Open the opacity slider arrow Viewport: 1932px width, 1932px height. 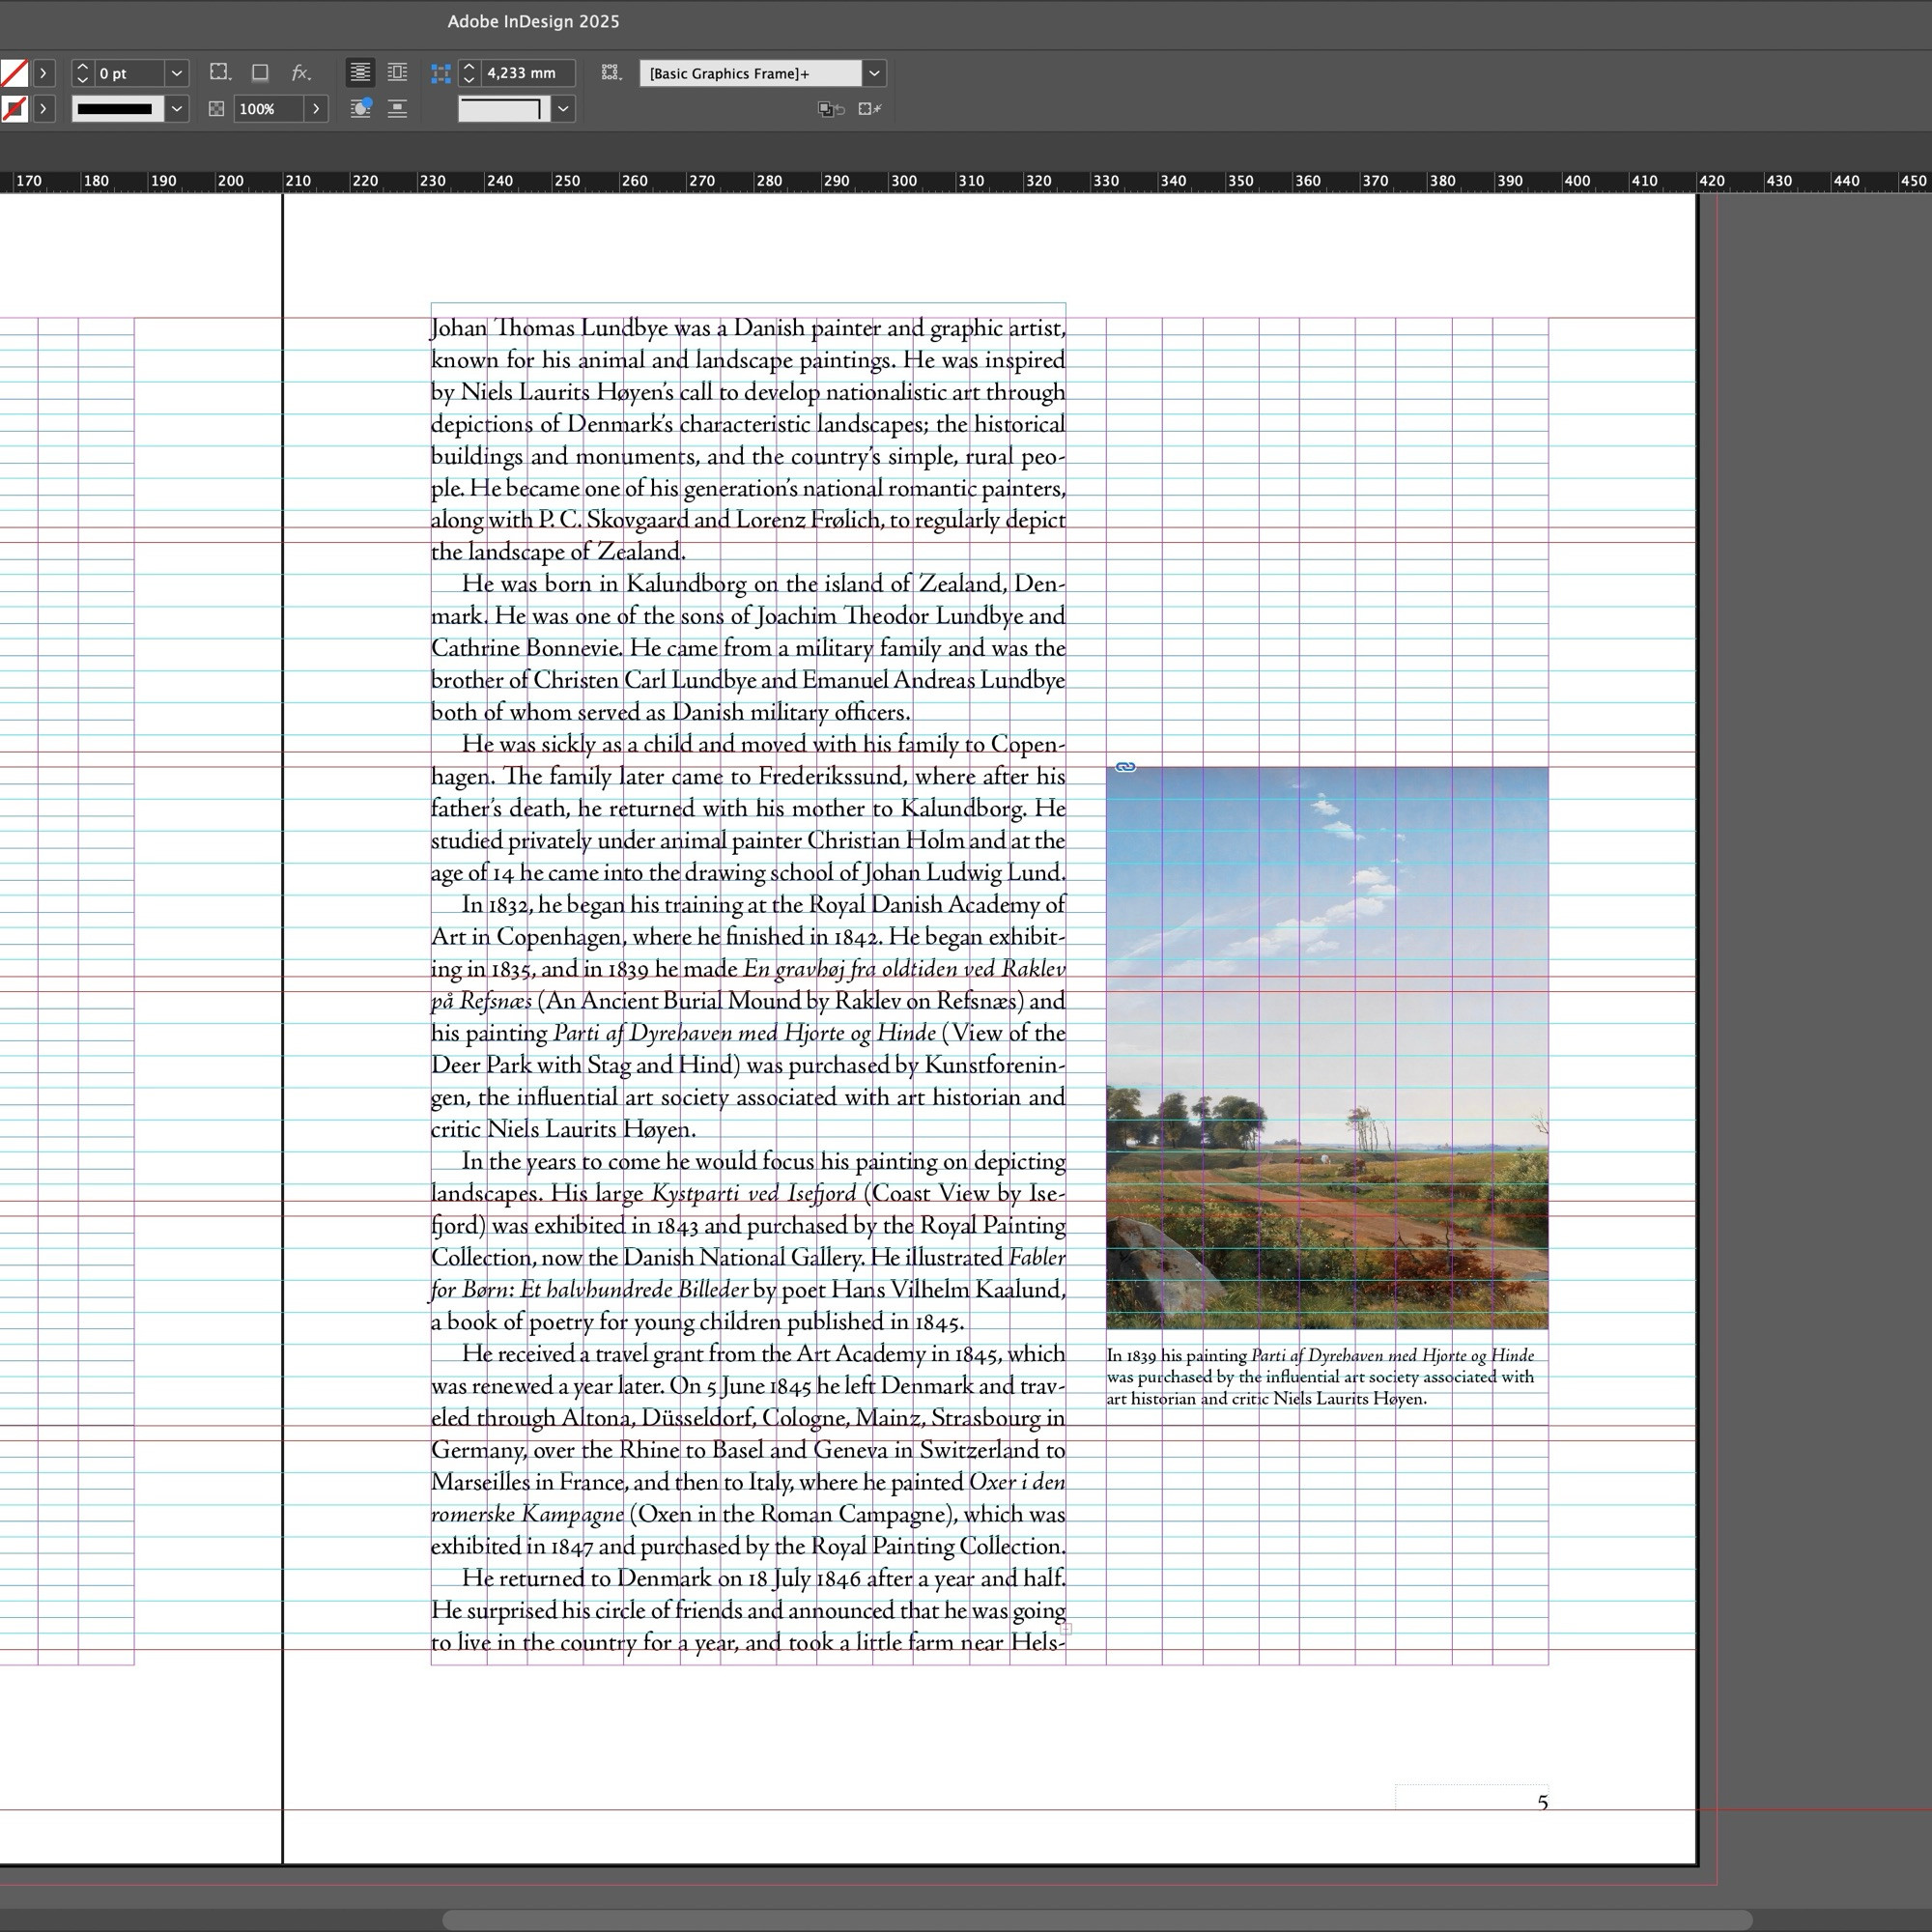click(x=316, y=109)
